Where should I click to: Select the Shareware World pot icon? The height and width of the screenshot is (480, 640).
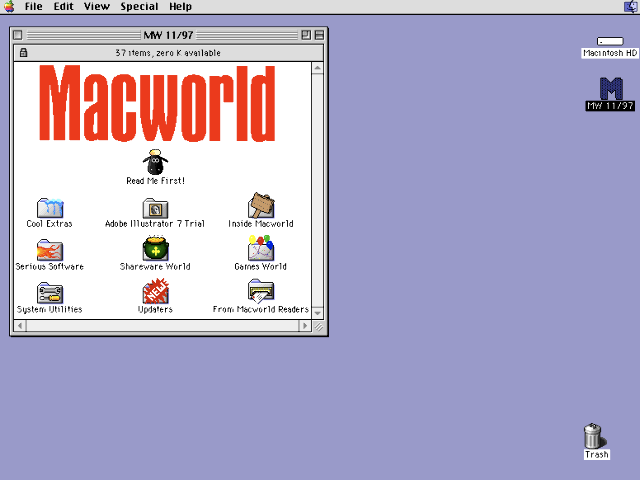[155, 248]
